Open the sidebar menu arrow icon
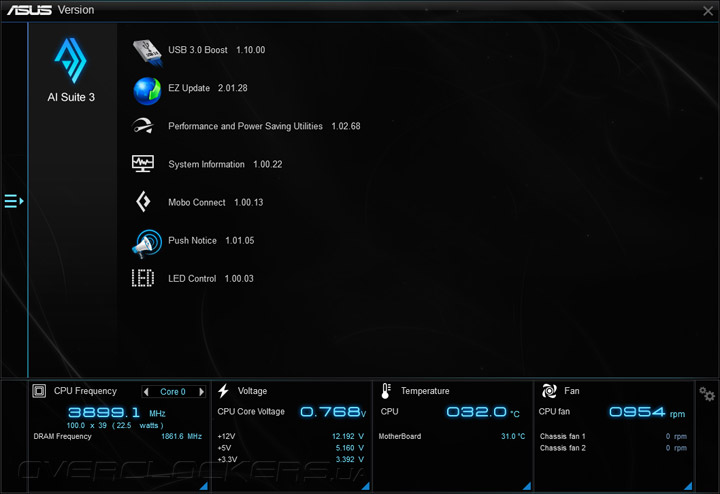The image size is (720, 494). pos(14,201)
